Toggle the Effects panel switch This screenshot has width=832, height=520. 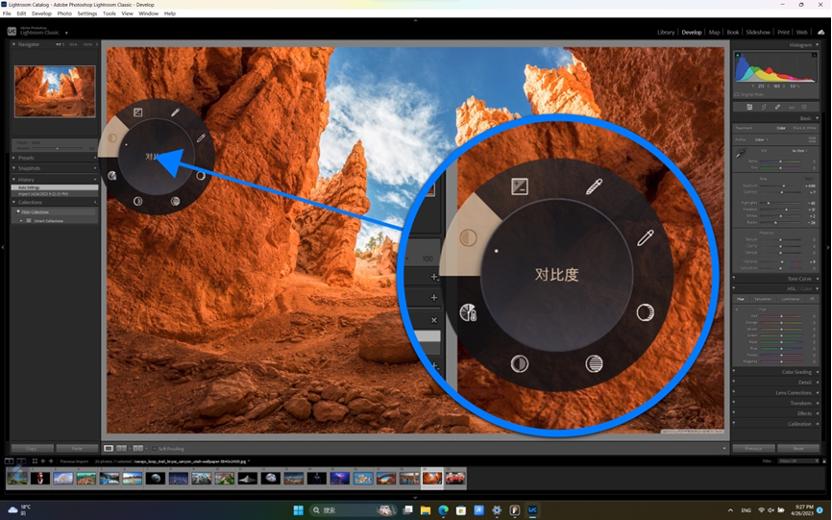pos(734,413)
